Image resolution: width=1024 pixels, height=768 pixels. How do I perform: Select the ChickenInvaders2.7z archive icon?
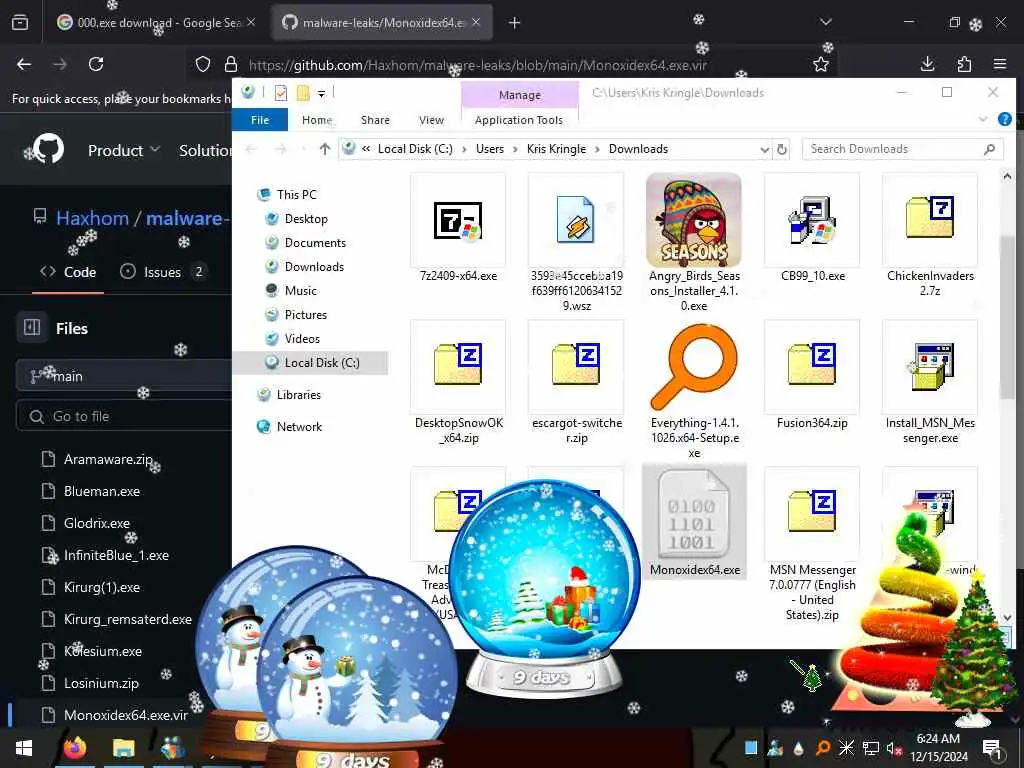click(930, 217)
